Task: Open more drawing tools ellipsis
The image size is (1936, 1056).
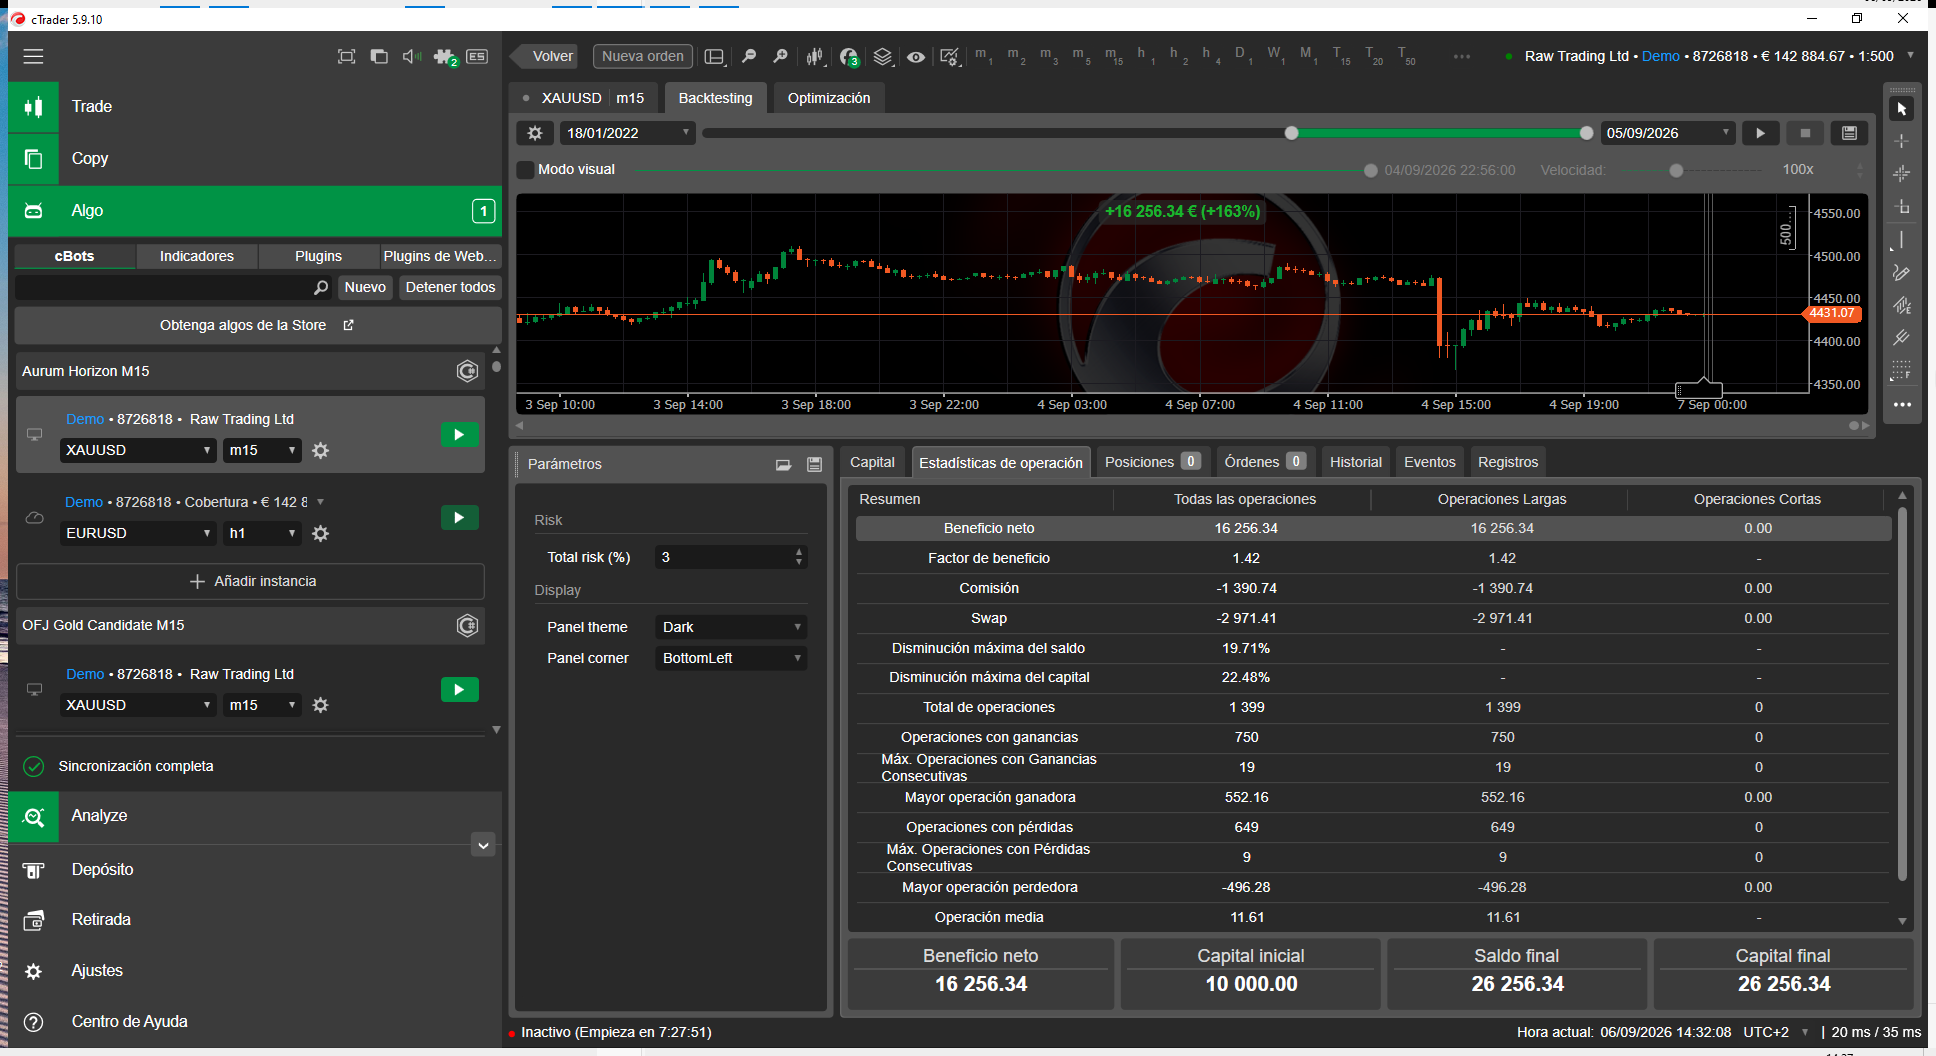Action: click(x=1902, y=405)
